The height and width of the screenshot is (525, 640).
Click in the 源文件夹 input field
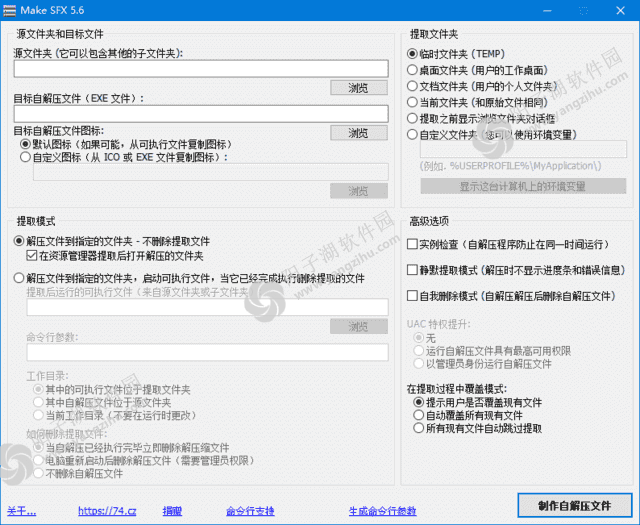coord(200,69)
